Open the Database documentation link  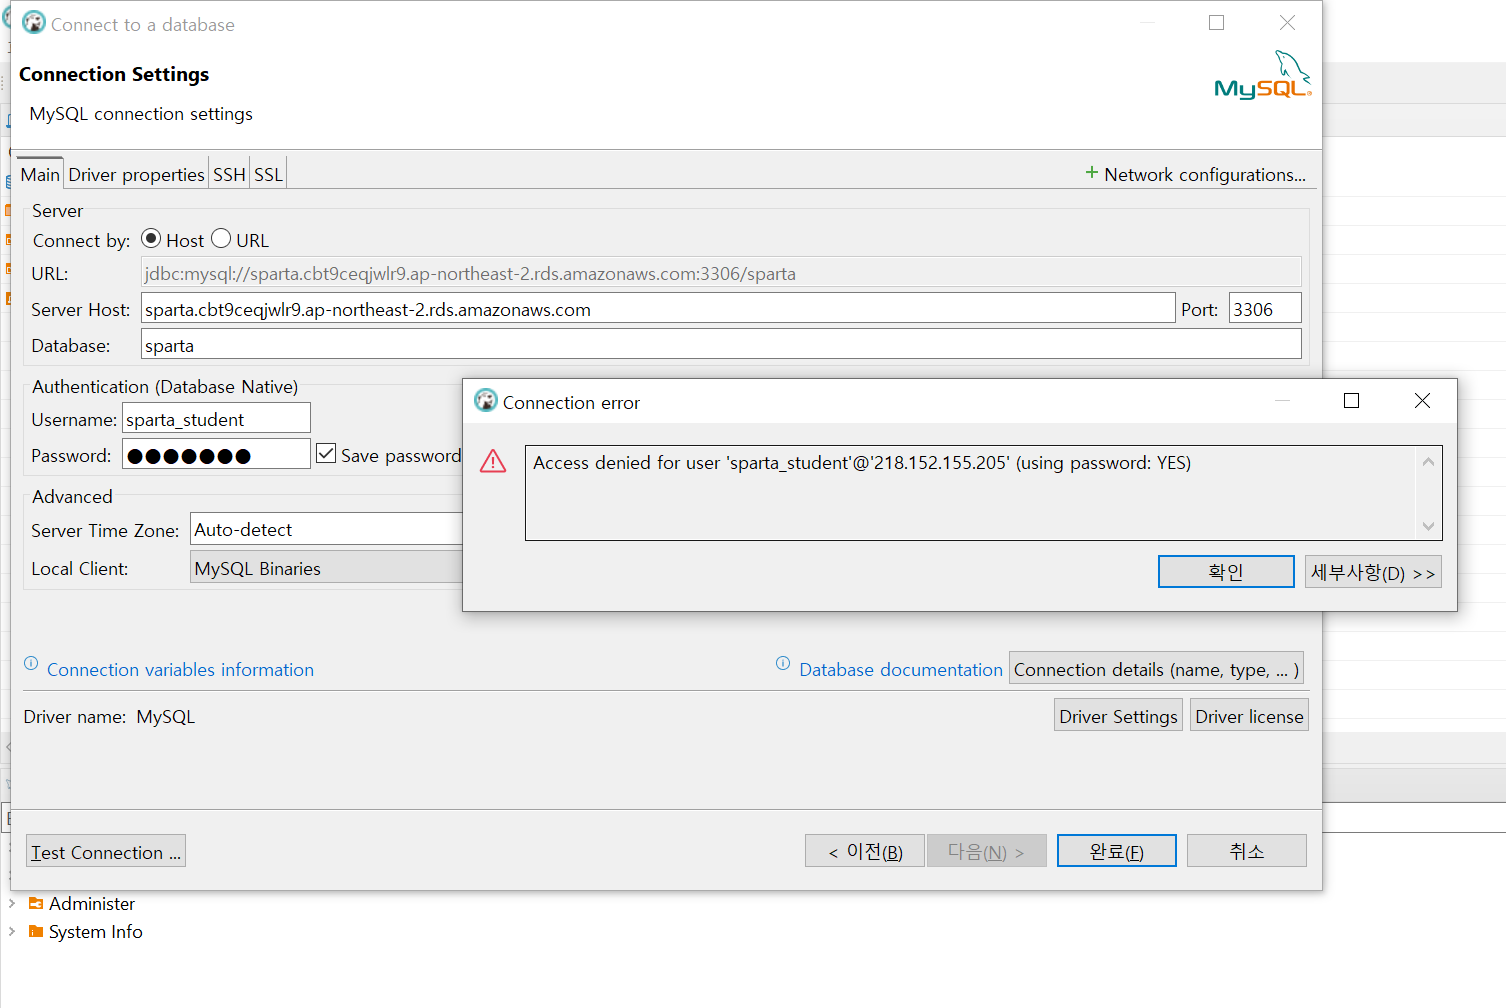click(901, 669)
